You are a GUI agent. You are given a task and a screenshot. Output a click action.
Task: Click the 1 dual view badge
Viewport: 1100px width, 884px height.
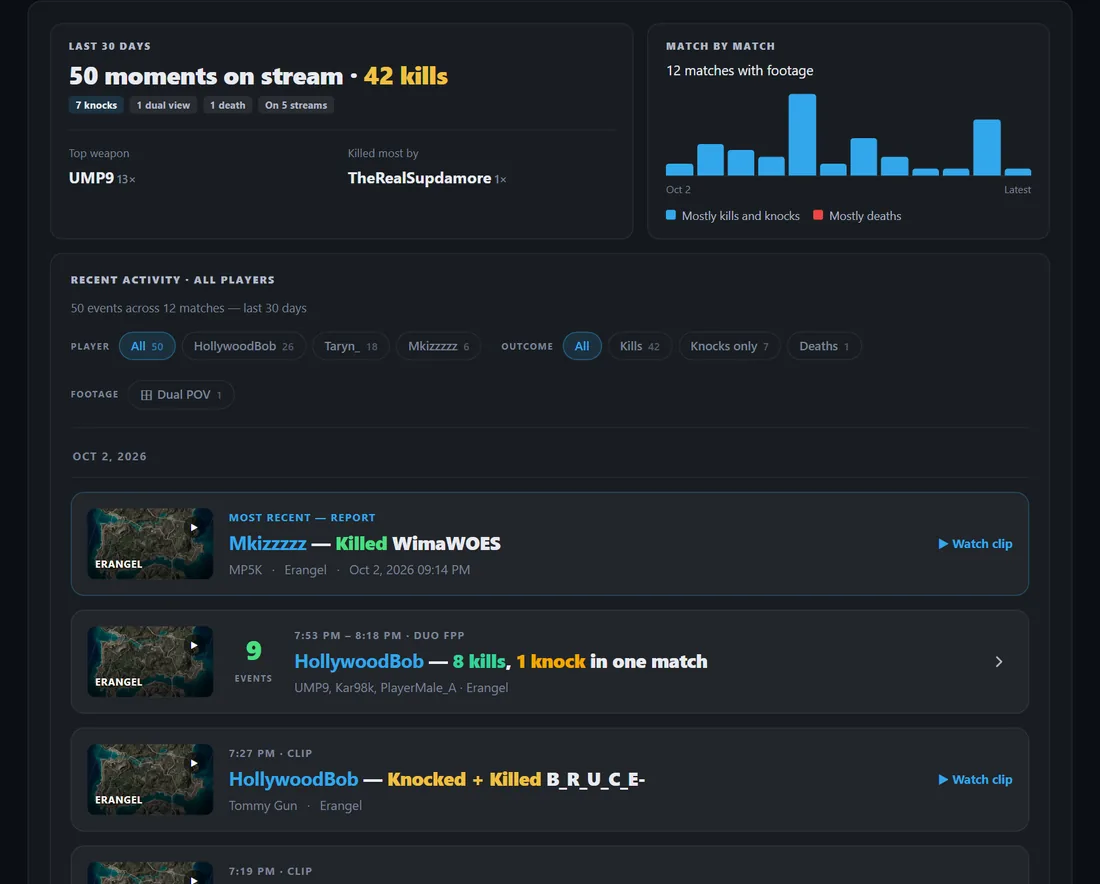coord(163,105)
